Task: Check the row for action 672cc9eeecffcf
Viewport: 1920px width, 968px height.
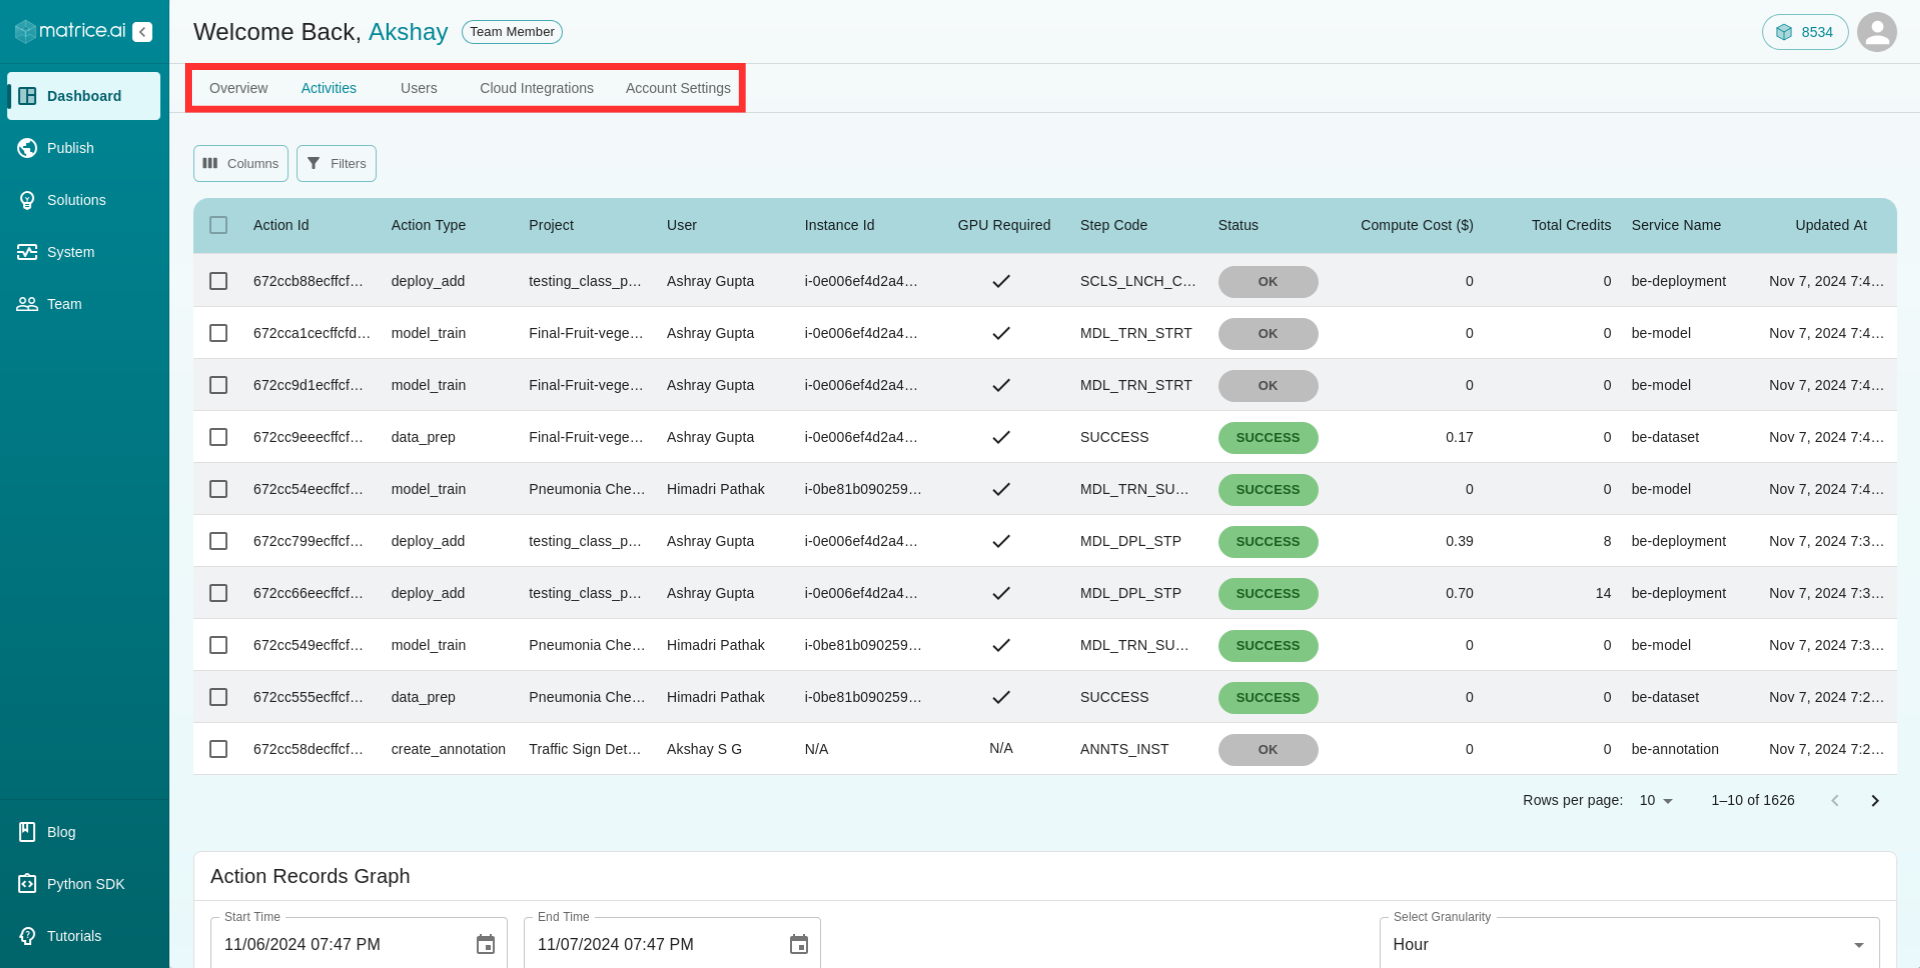Action: (x=218, y=437)
